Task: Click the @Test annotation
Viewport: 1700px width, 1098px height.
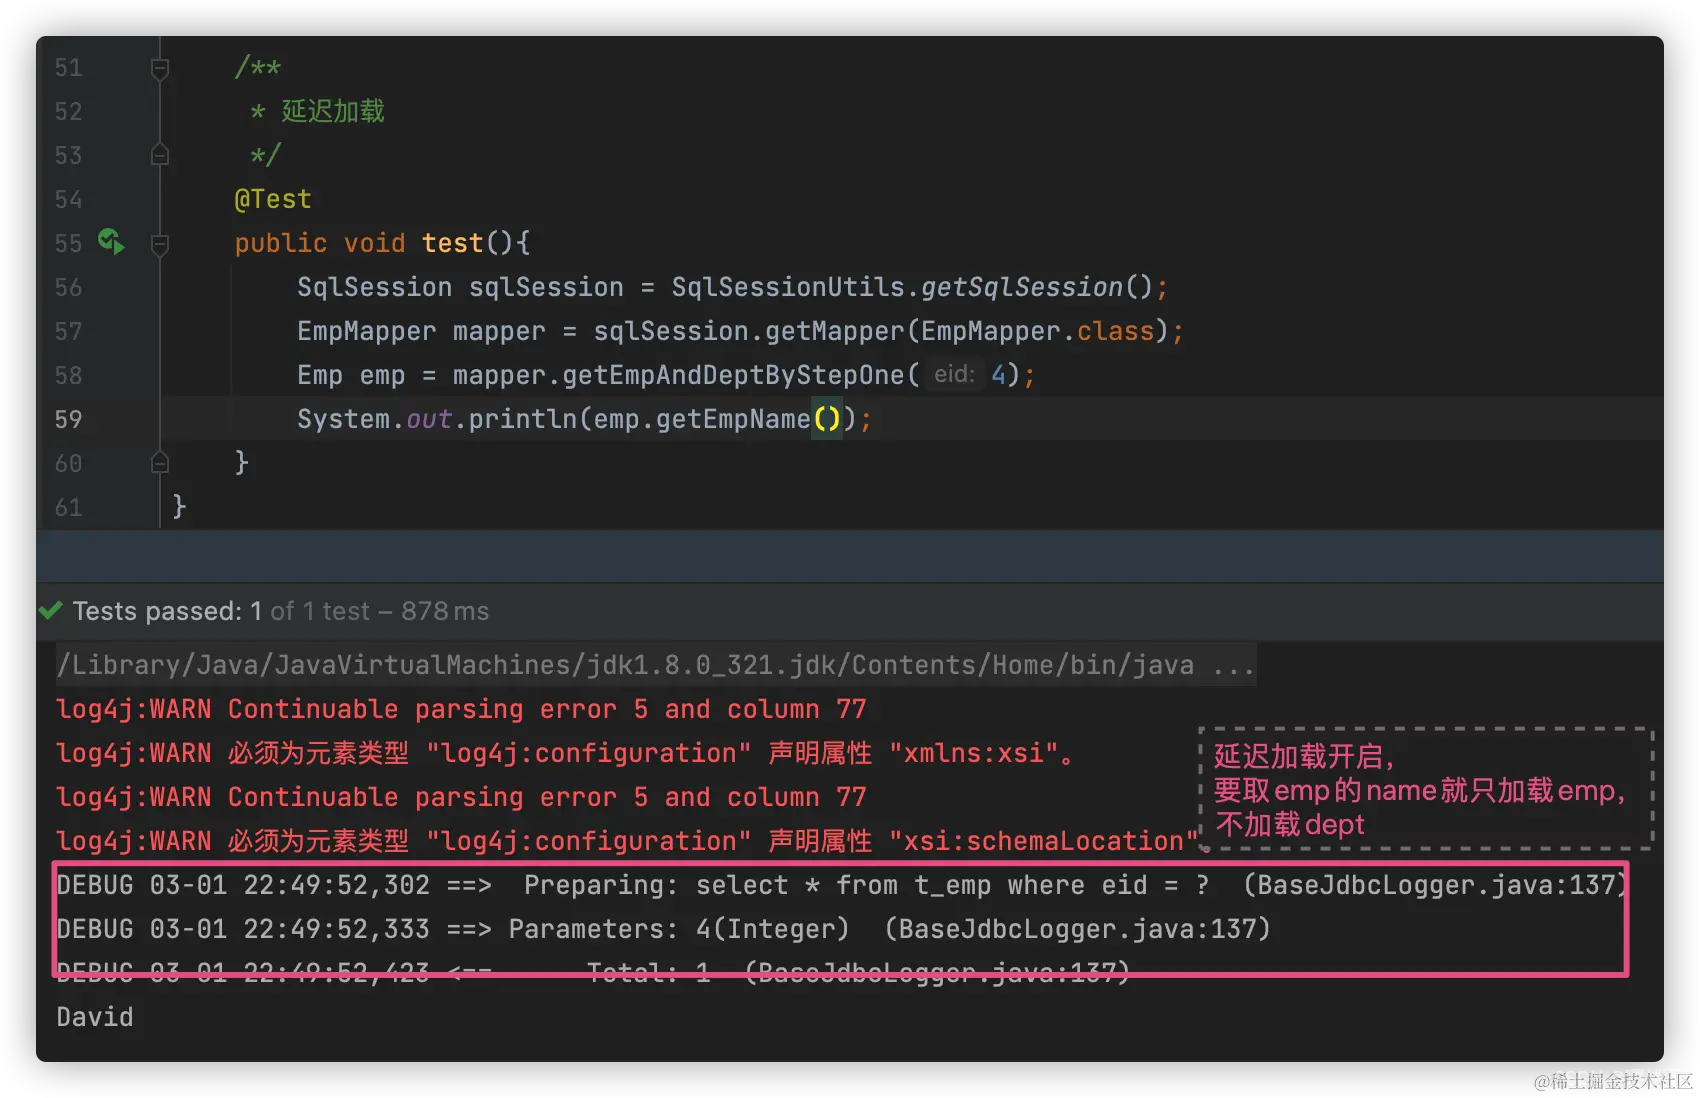Action: (x=273, y=199)
